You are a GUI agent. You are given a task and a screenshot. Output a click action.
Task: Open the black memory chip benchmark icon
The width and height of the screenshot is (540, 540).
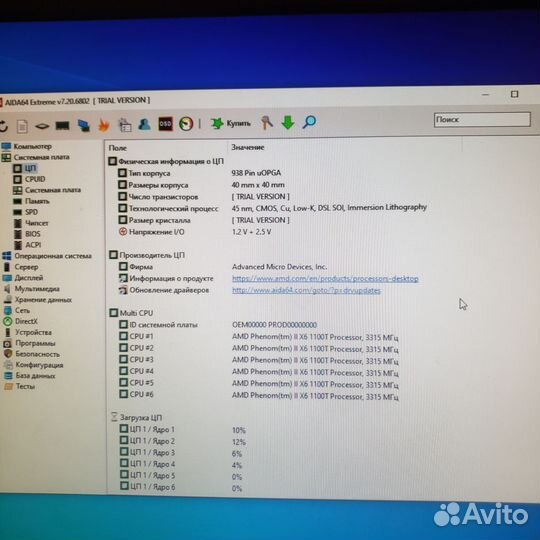point(62,126)
